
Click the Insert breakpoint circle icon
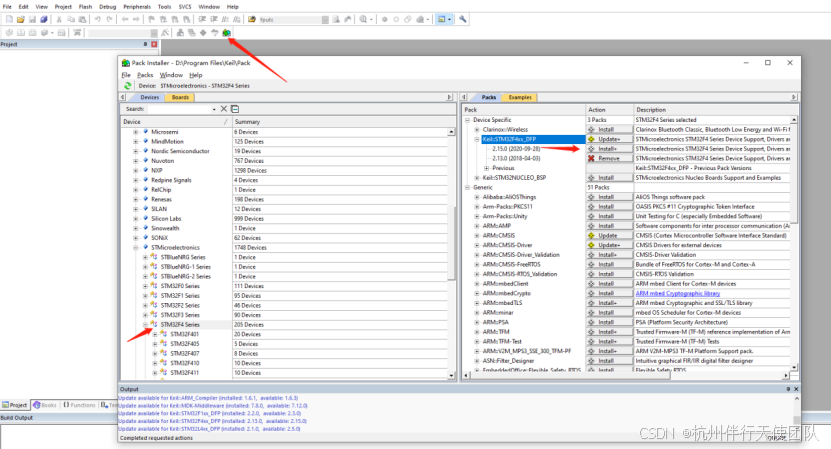384,20
